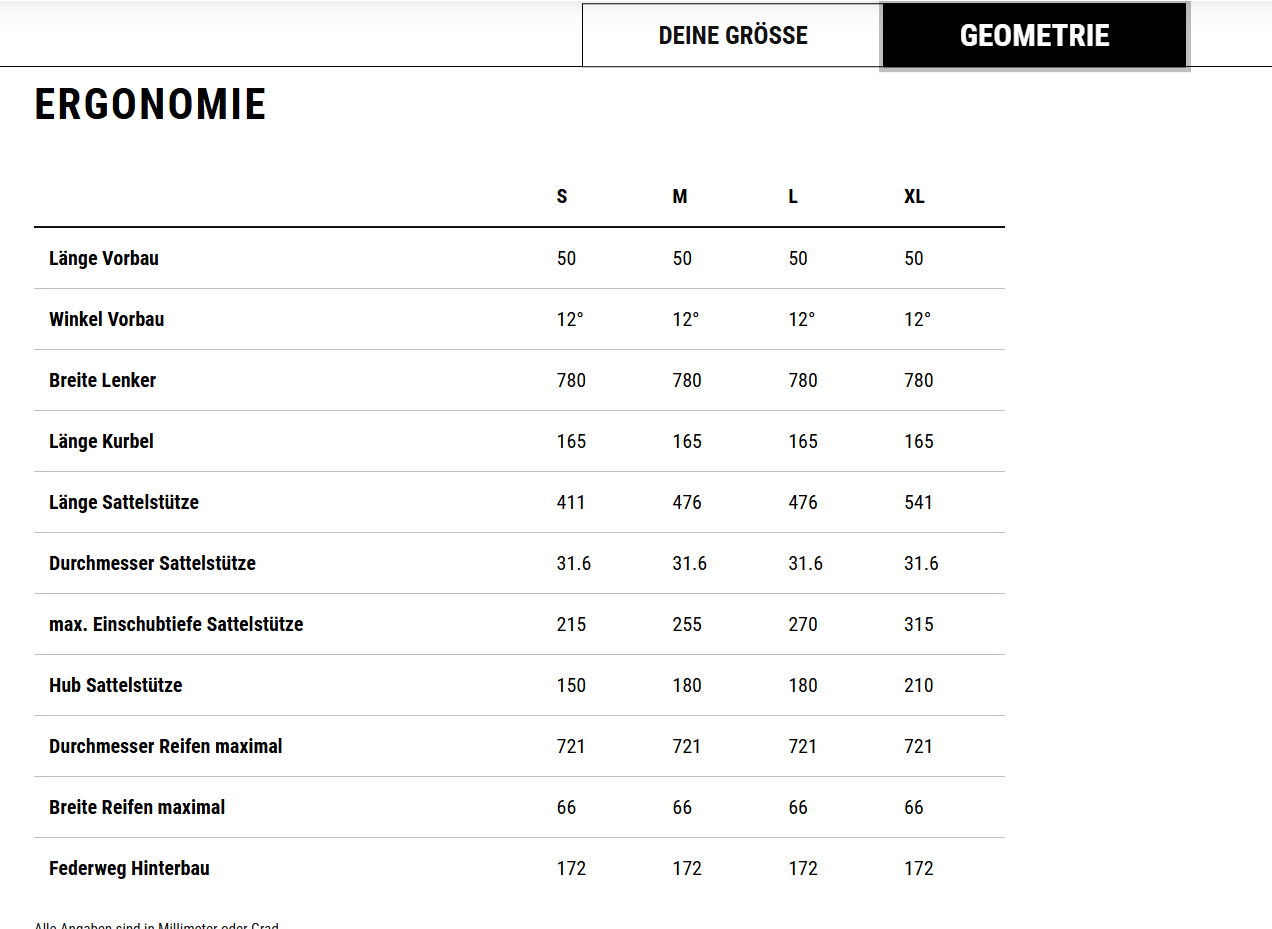This screenshot has width=1272, height=929.
Task: Select the Länge Vorbau row label
Action: [104, 258]
